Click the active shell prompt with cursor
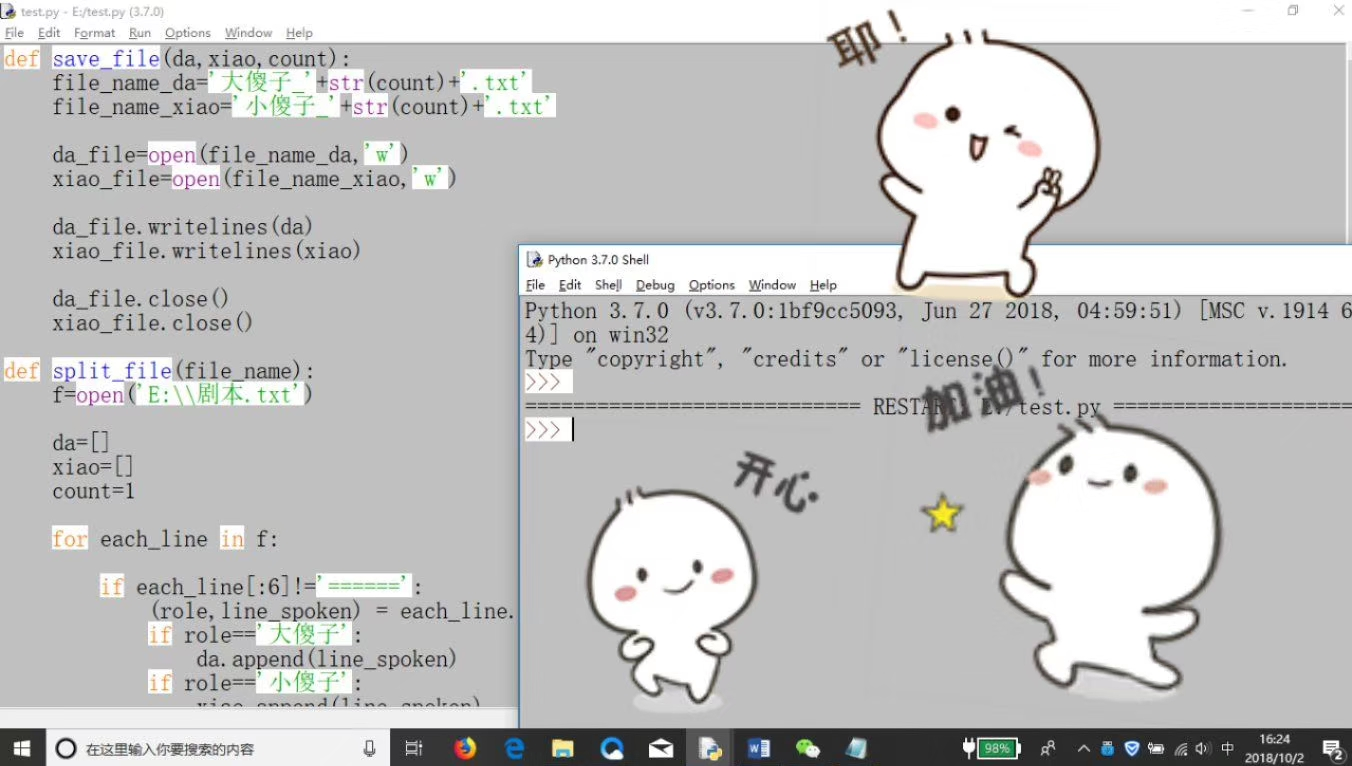 click(x=549, y=430)
